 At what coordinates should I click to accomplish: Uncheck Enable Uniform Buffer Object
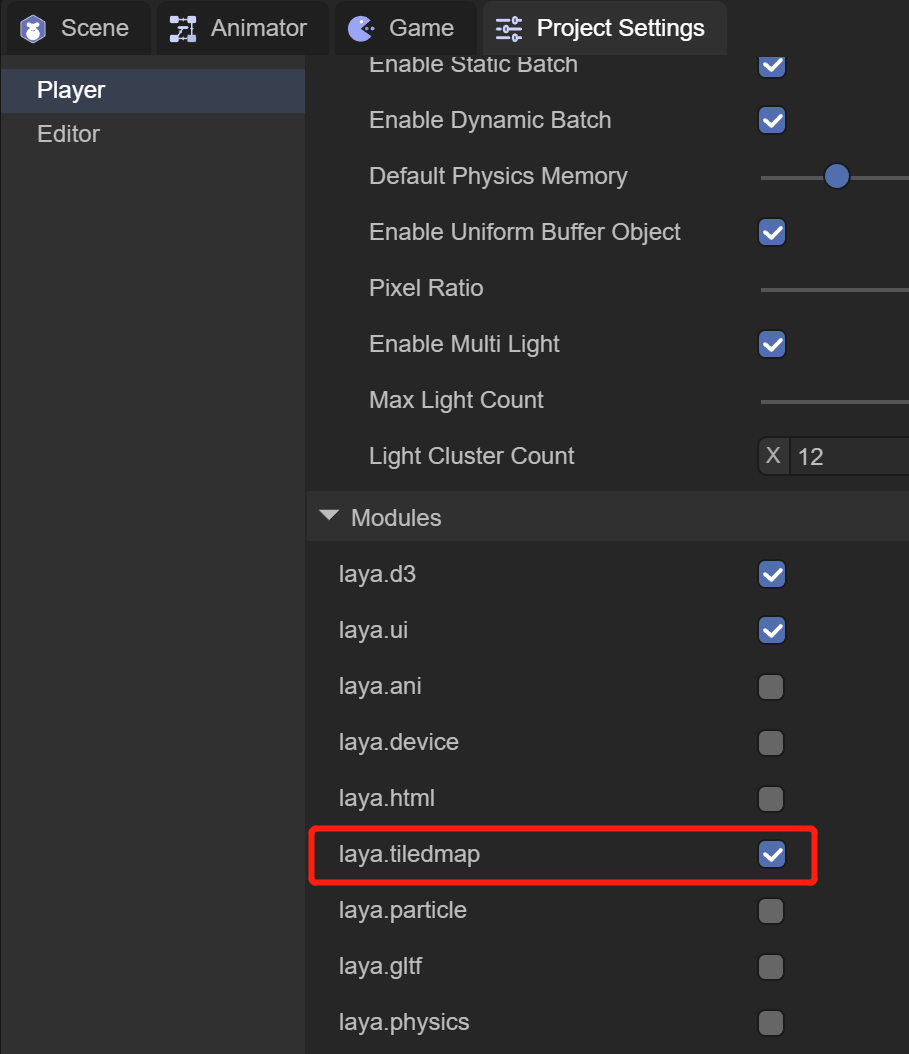772,233
